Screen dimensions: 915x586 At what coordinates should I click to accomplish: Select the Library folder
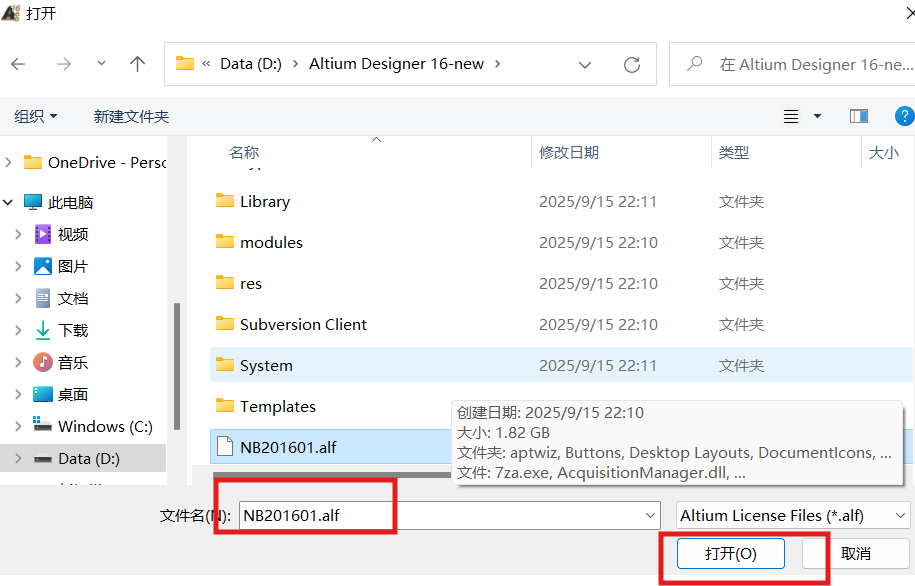tap(561, 201)
